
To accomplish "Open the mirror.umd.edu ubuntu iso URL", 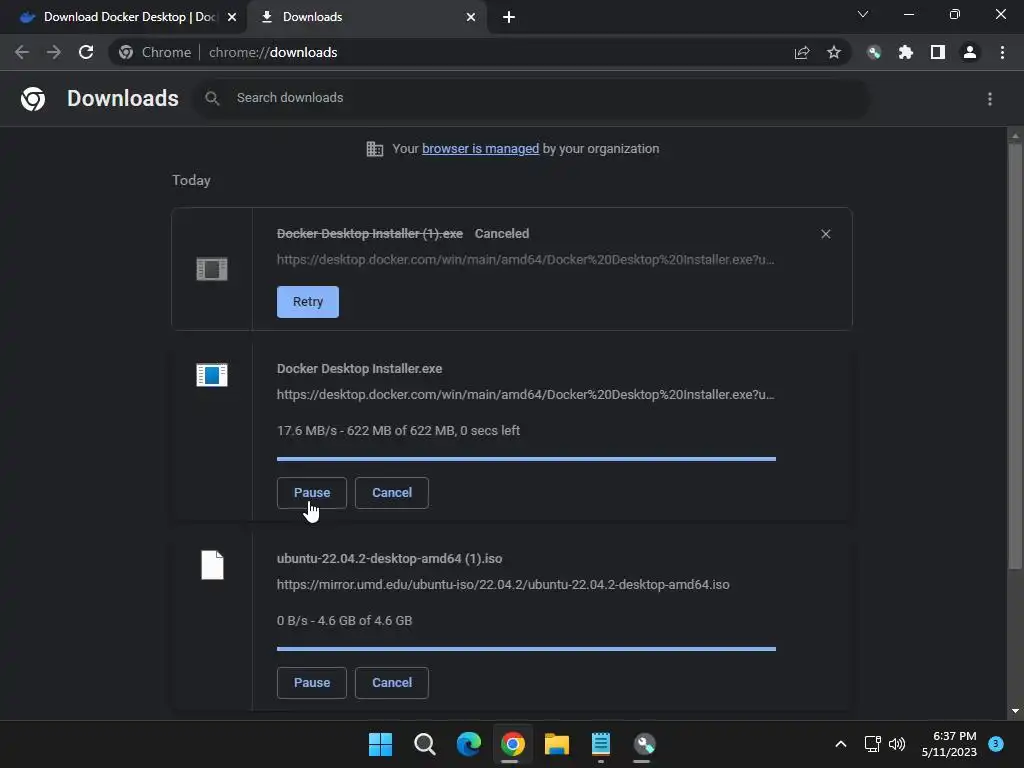I will click(503, 585).
